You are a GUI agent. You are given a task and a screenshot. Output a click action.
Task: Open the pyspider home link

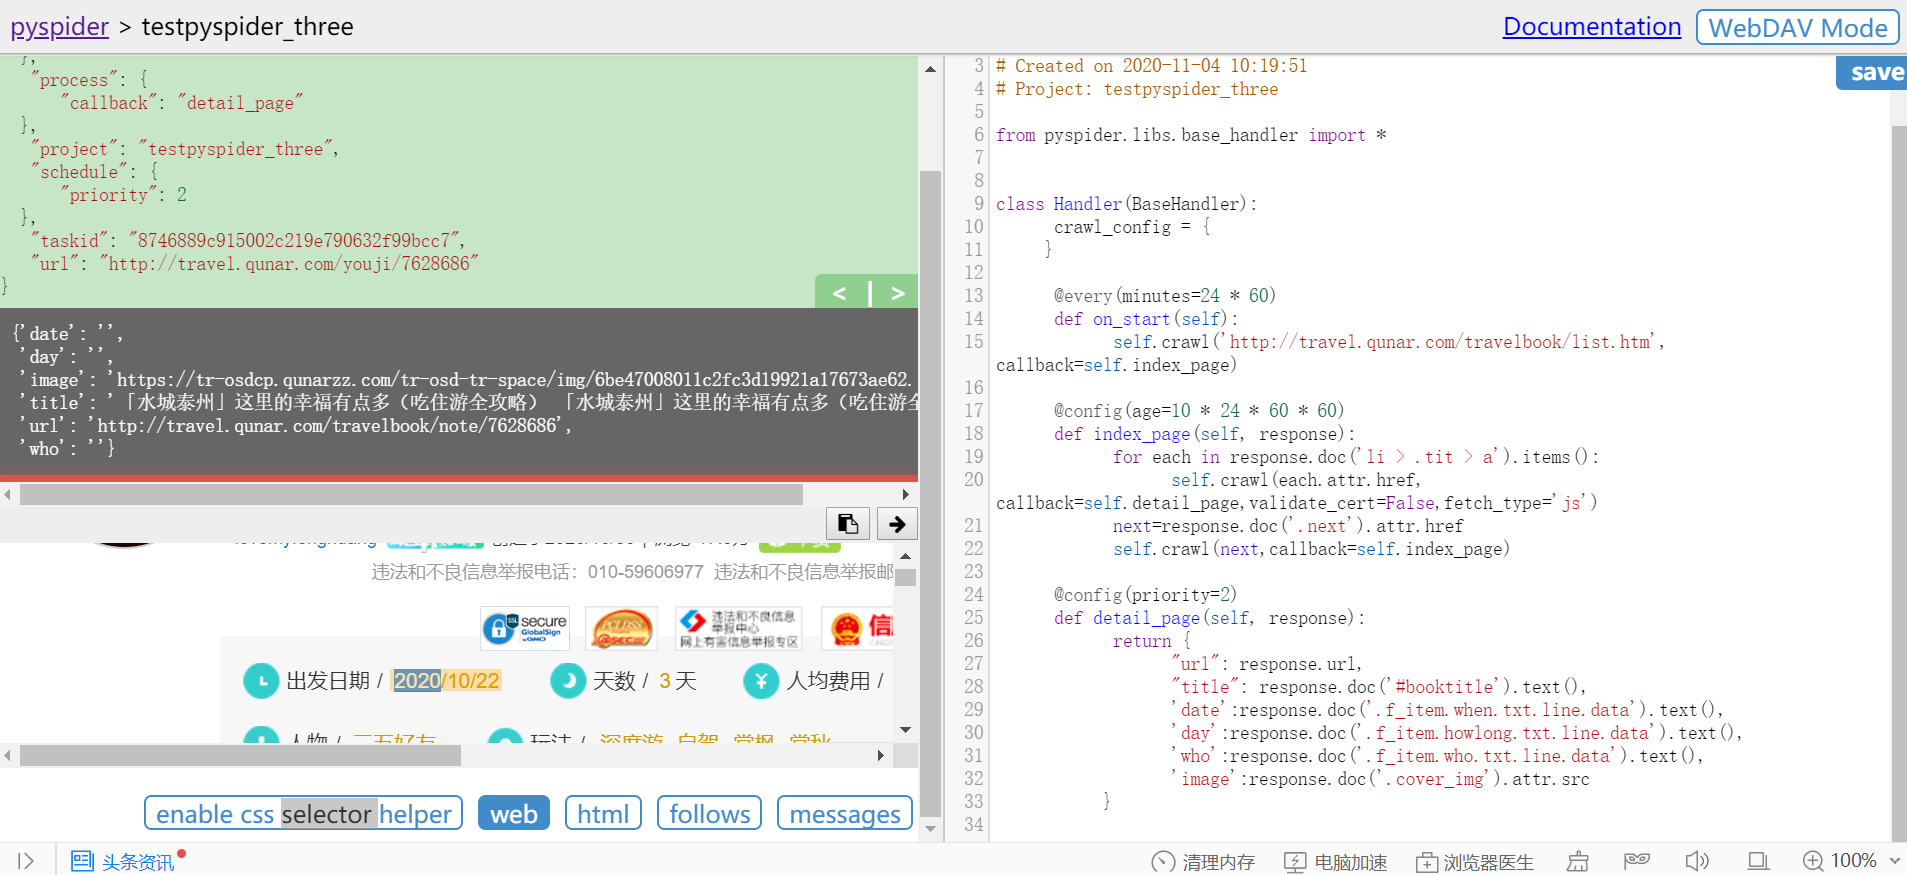pos(59,27)
